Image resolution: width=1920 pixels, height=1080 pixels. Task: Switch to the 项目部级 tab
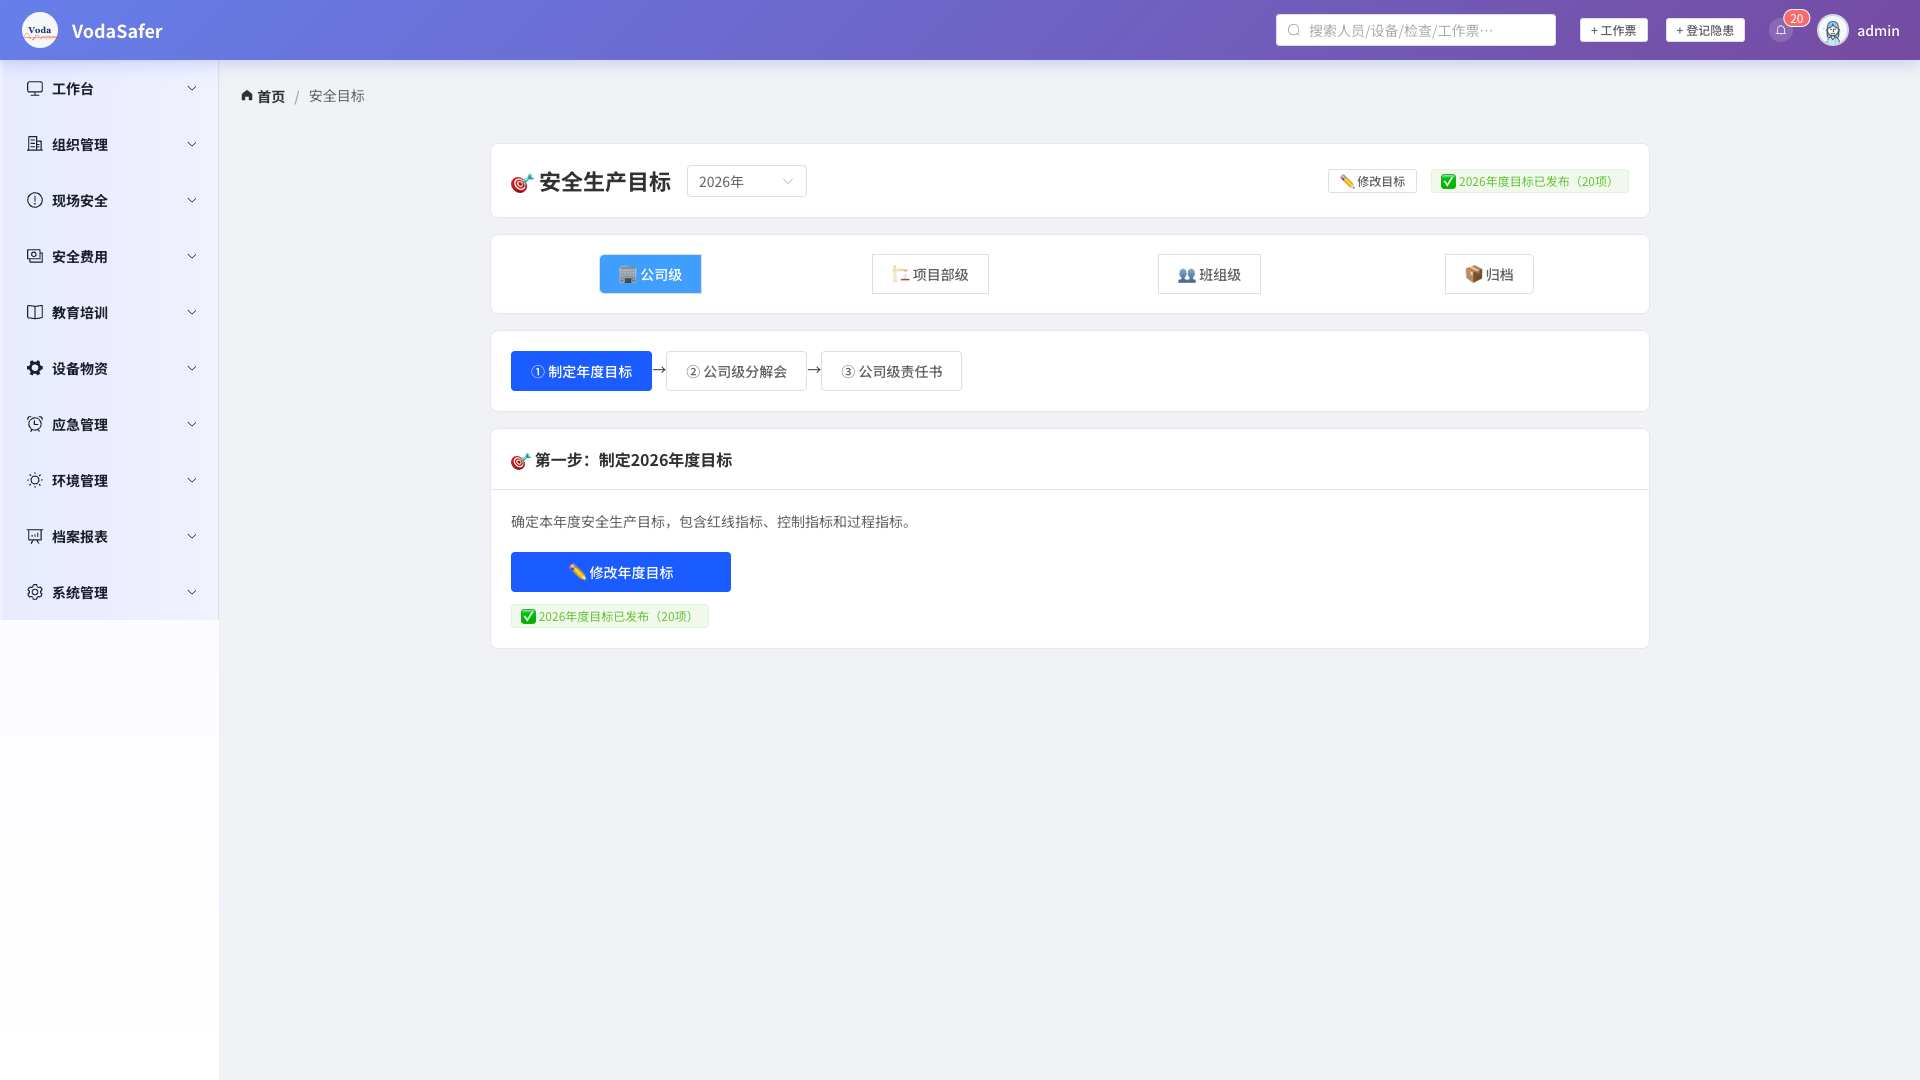tap(930, 274)
